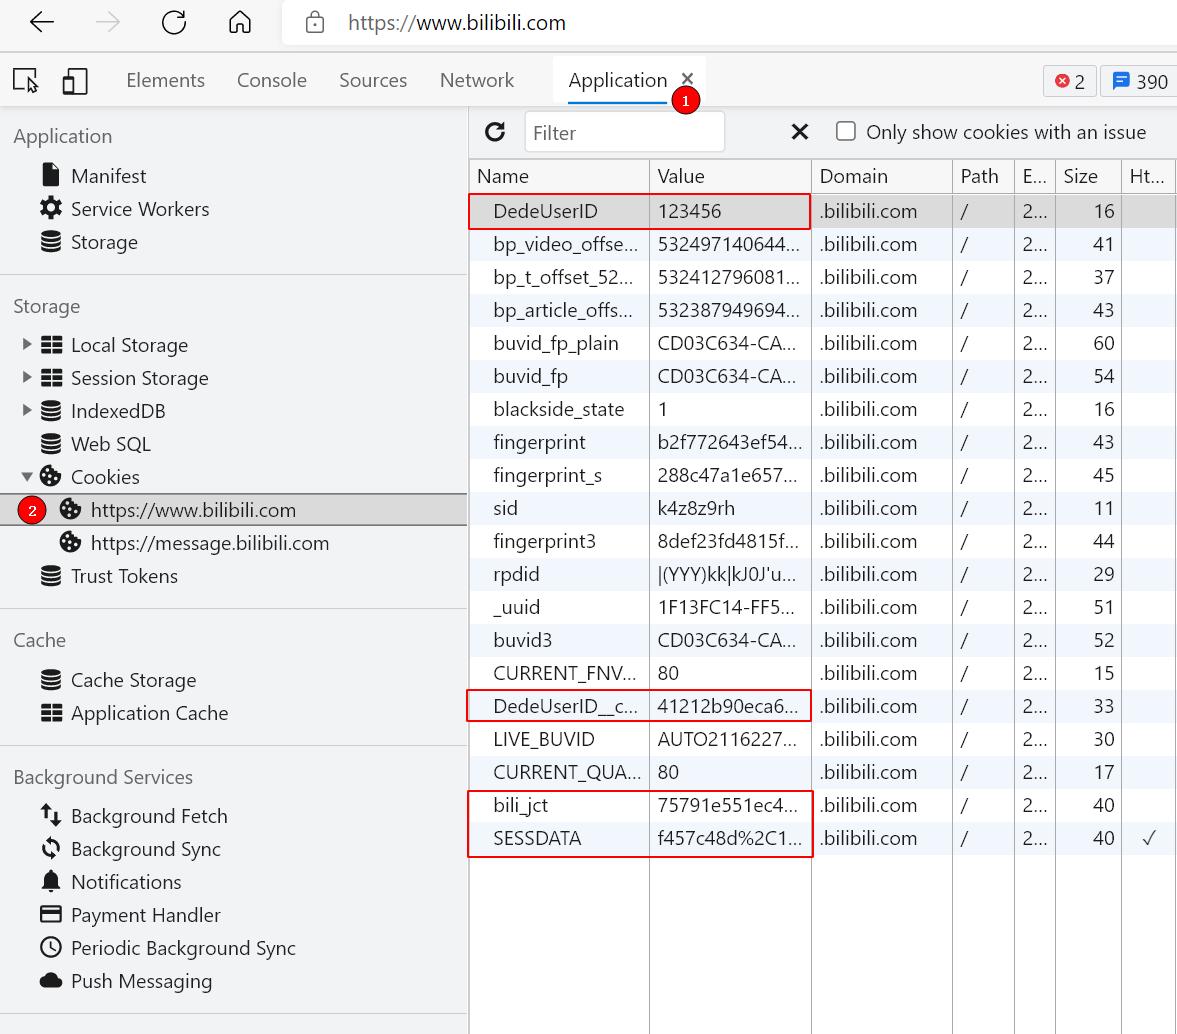Close the Application tab with X
Image resolution: width=1177 pixels, height=1034 pixels.
pos(688,78)
